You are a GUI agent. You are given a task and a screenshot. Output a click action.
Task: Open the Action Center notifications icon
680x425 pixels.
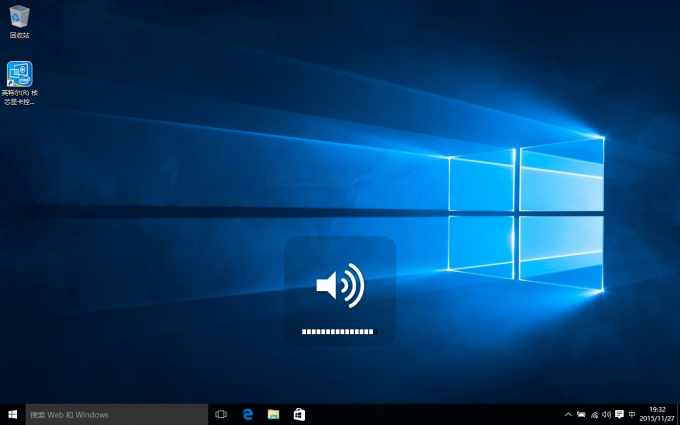[x=620, y=415]
